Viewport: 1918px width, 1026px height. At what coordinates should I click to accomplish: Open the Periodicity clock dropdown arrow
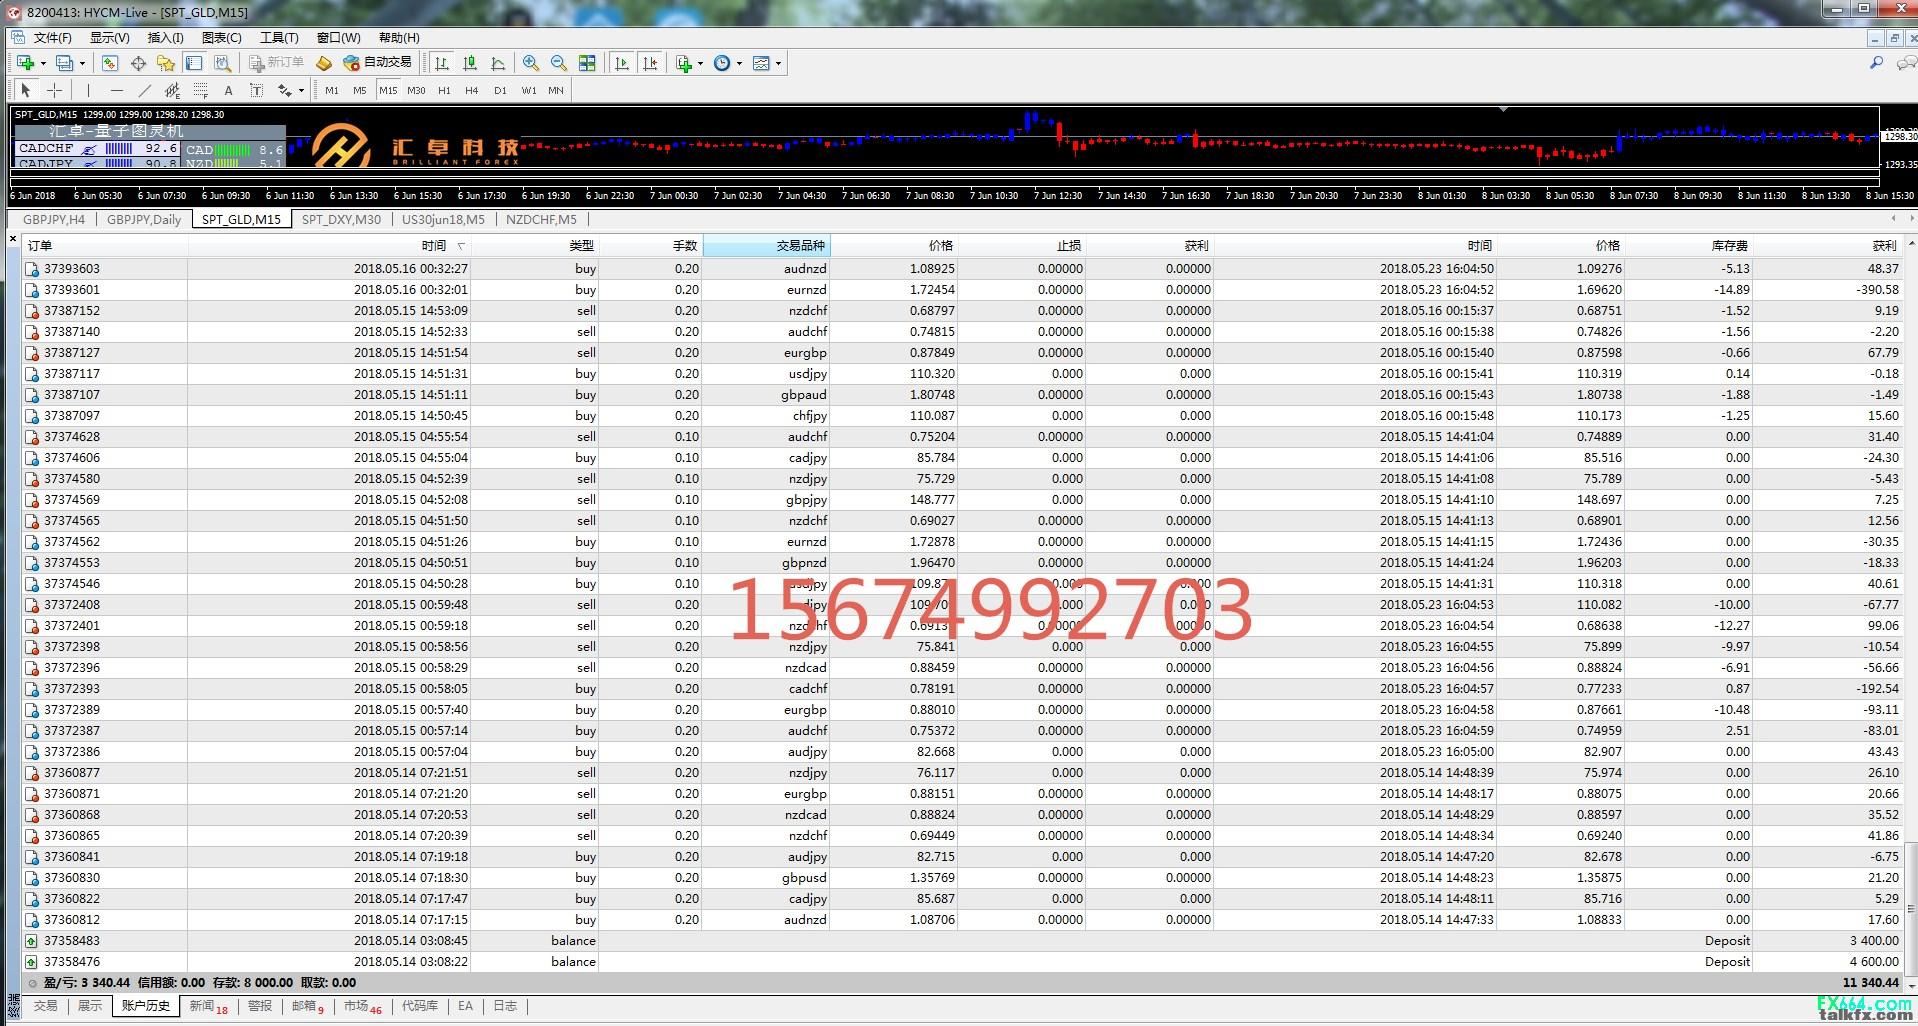tap(739, 63)
